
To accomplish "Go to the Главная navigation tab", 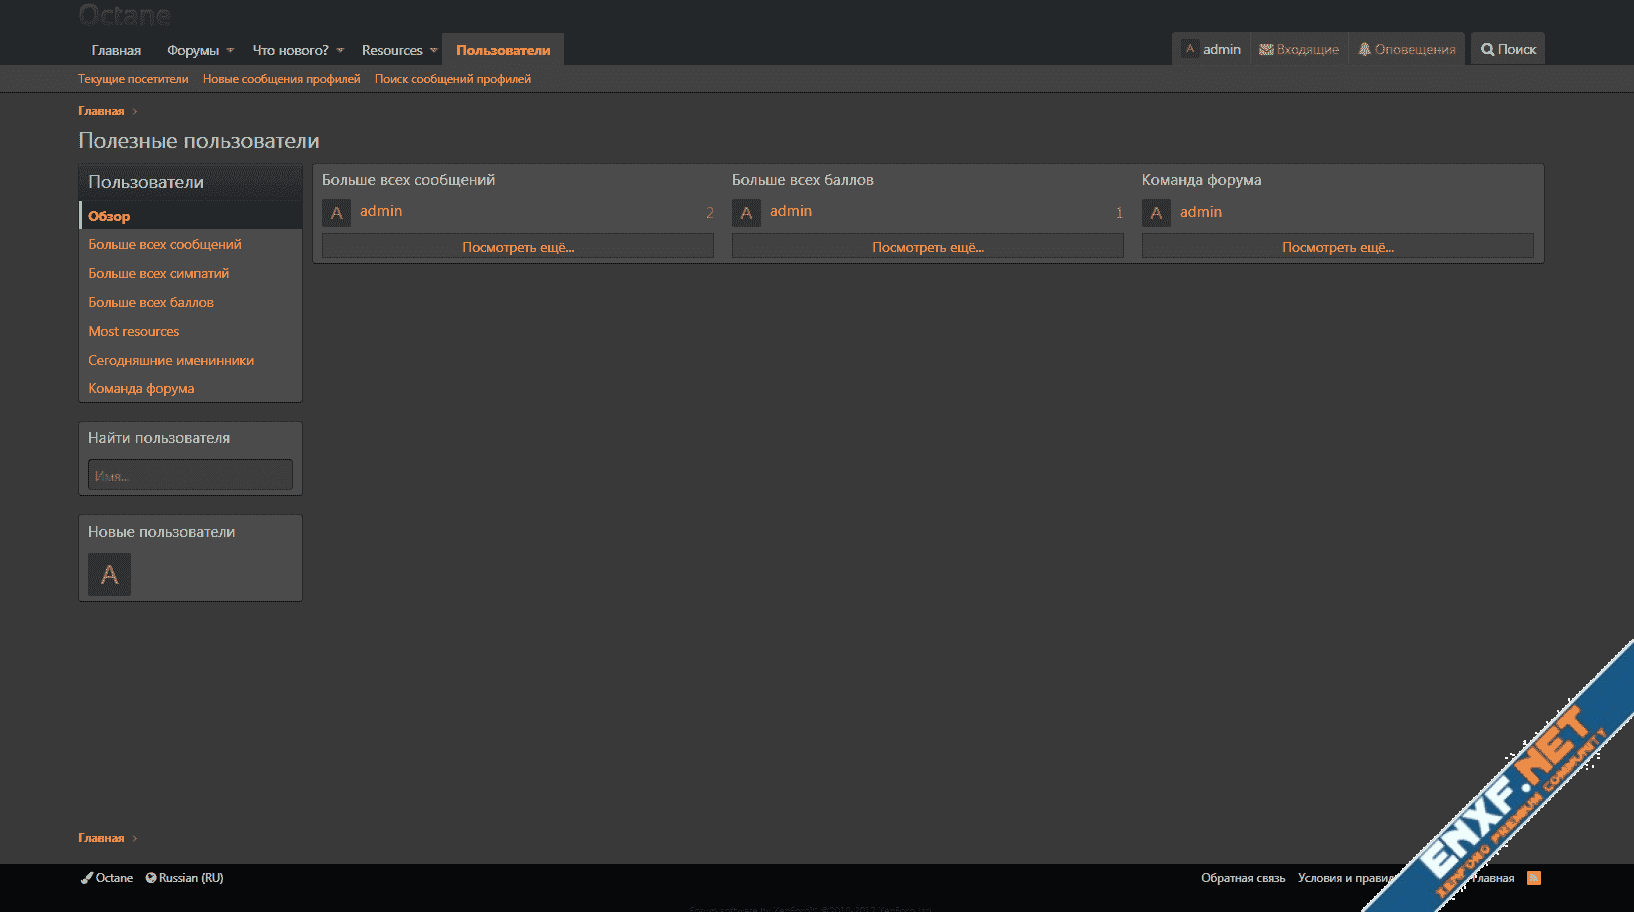I will 116,50.
